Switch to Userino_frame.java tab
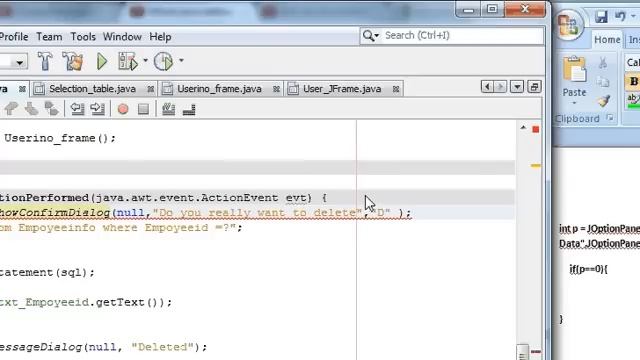The height and width of the screenshot is (360, 640). point(219,89)
